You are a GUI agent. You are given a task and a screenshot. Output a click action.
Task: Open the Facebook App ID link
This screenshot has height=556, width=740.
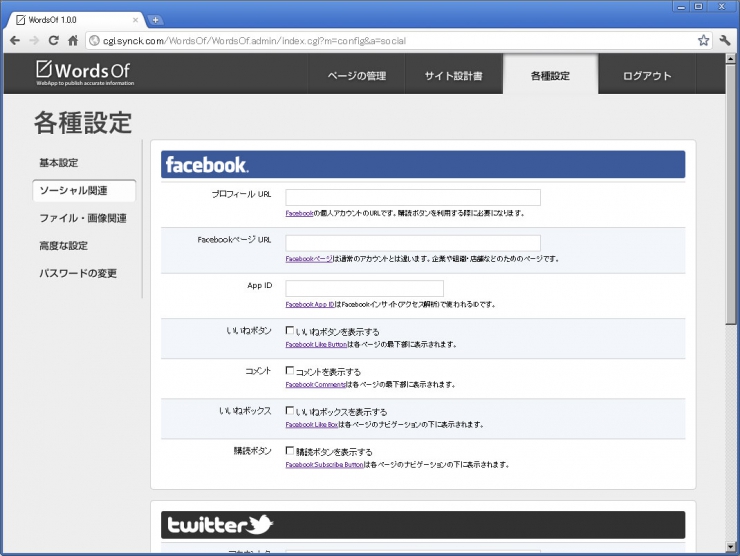[310, 304]
